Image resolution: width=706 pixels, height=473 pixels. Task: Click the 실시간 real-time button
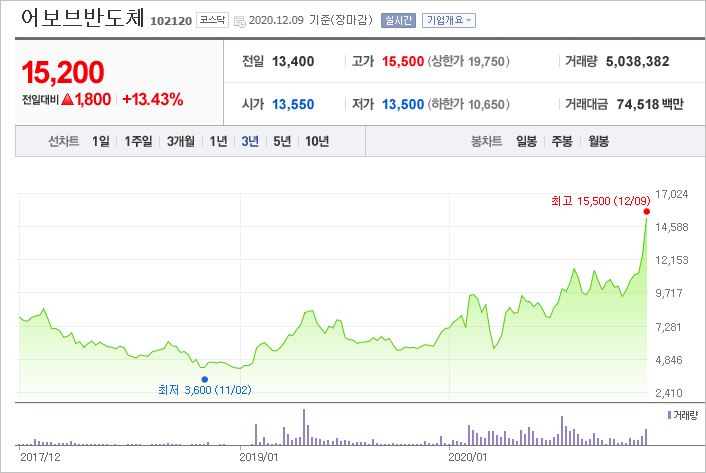click(x=398, y=20)
